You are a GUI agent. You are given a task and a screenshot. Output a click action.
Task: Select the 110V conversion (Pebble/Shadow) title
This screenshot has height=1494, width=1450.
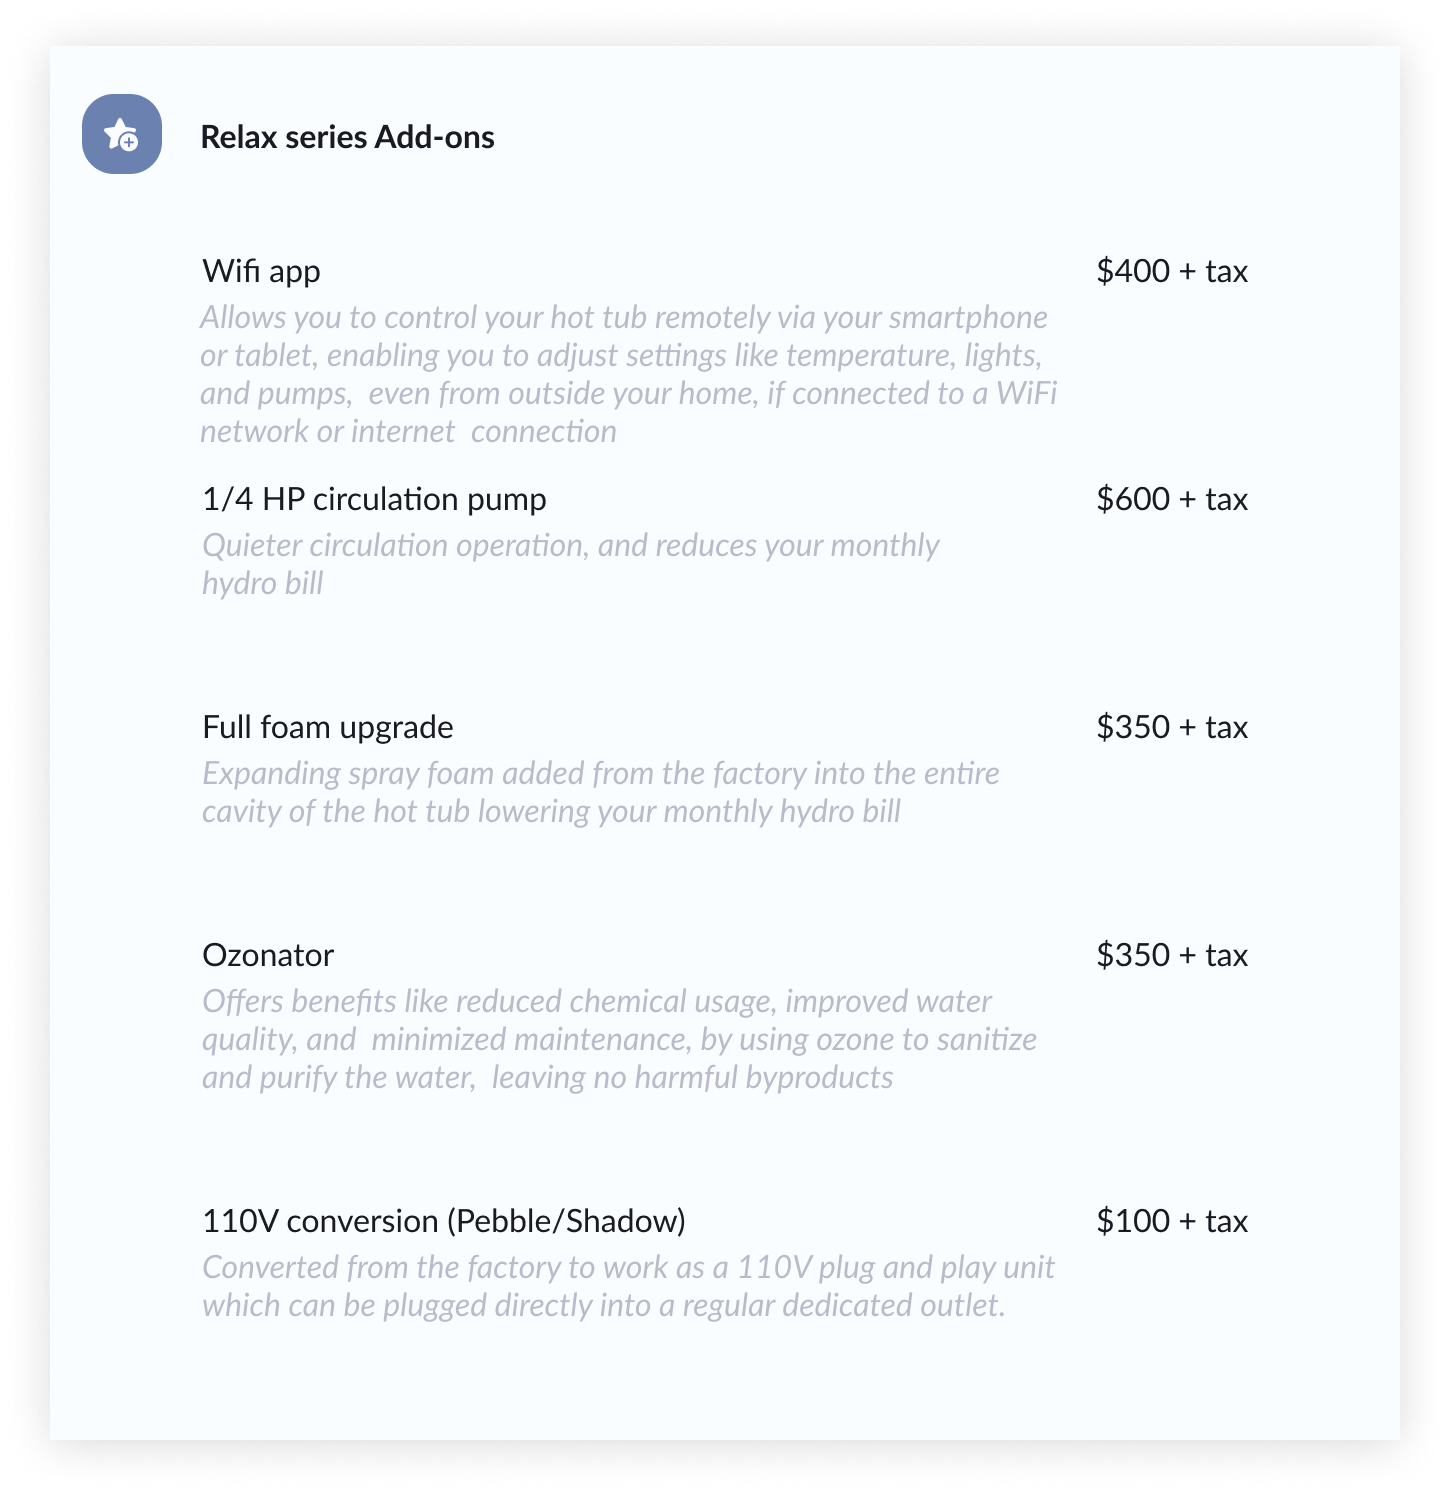[443, 1221]
